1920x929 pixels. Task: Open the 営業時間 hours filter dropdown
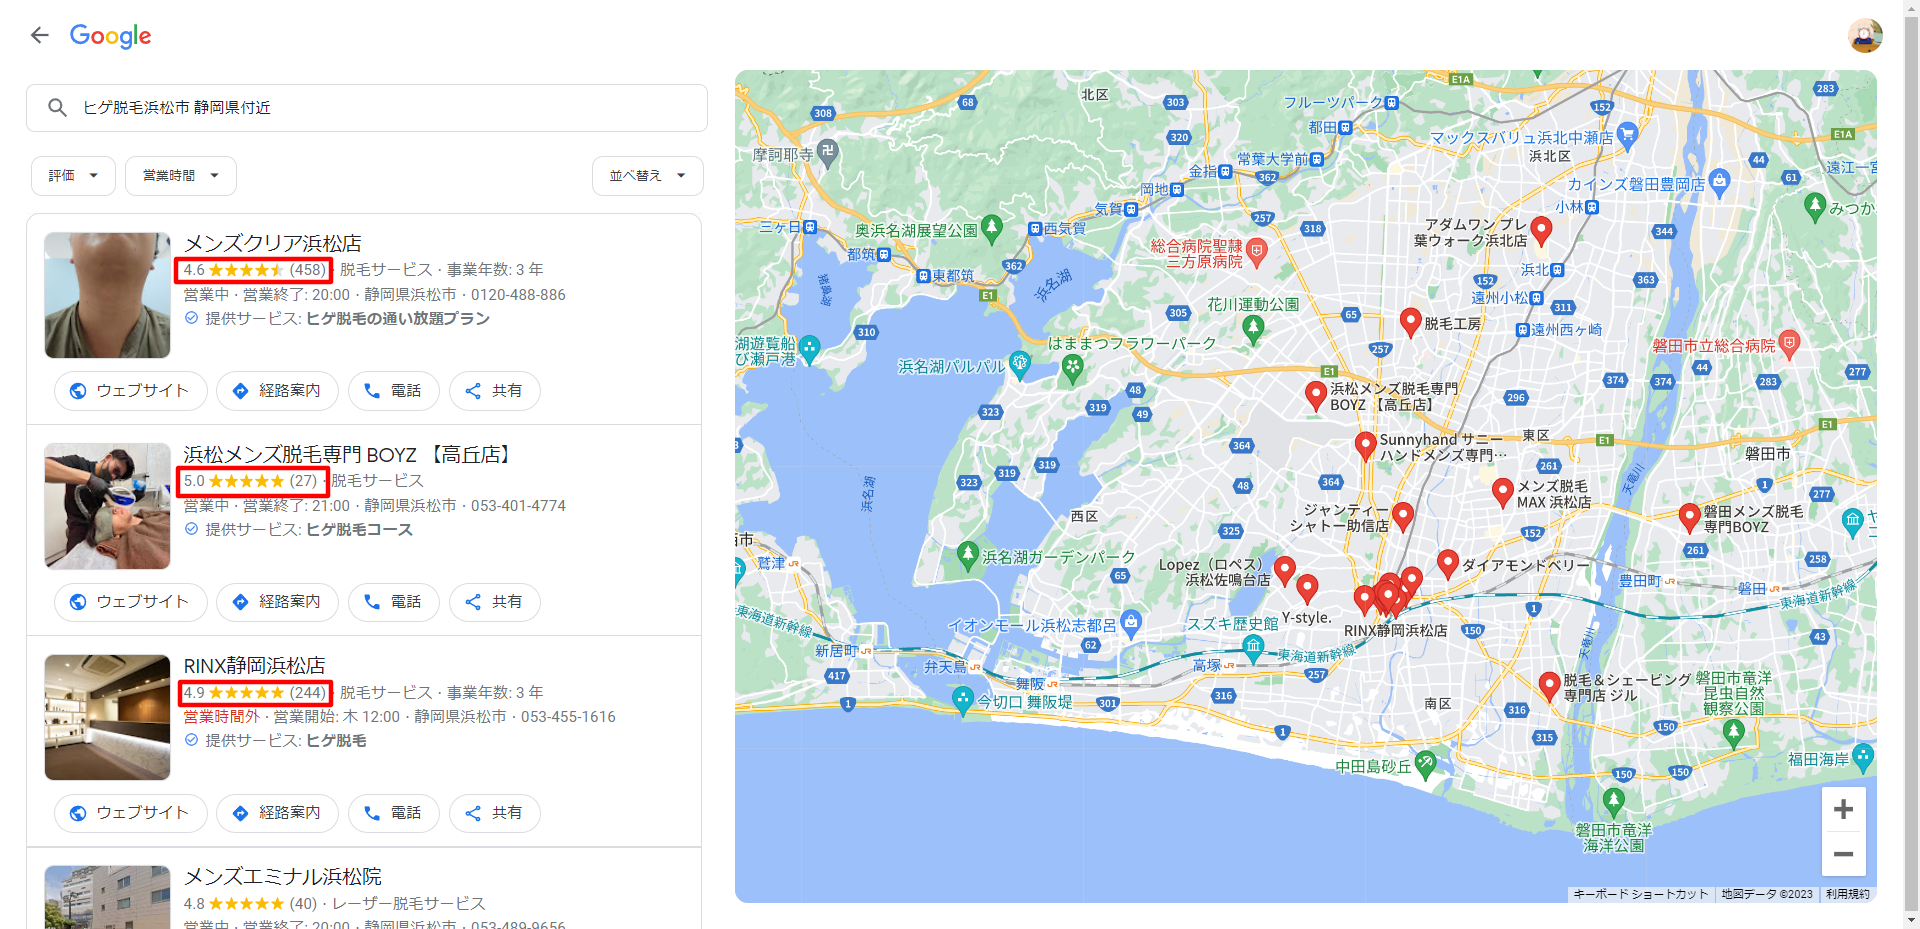[x=181, y=176]
